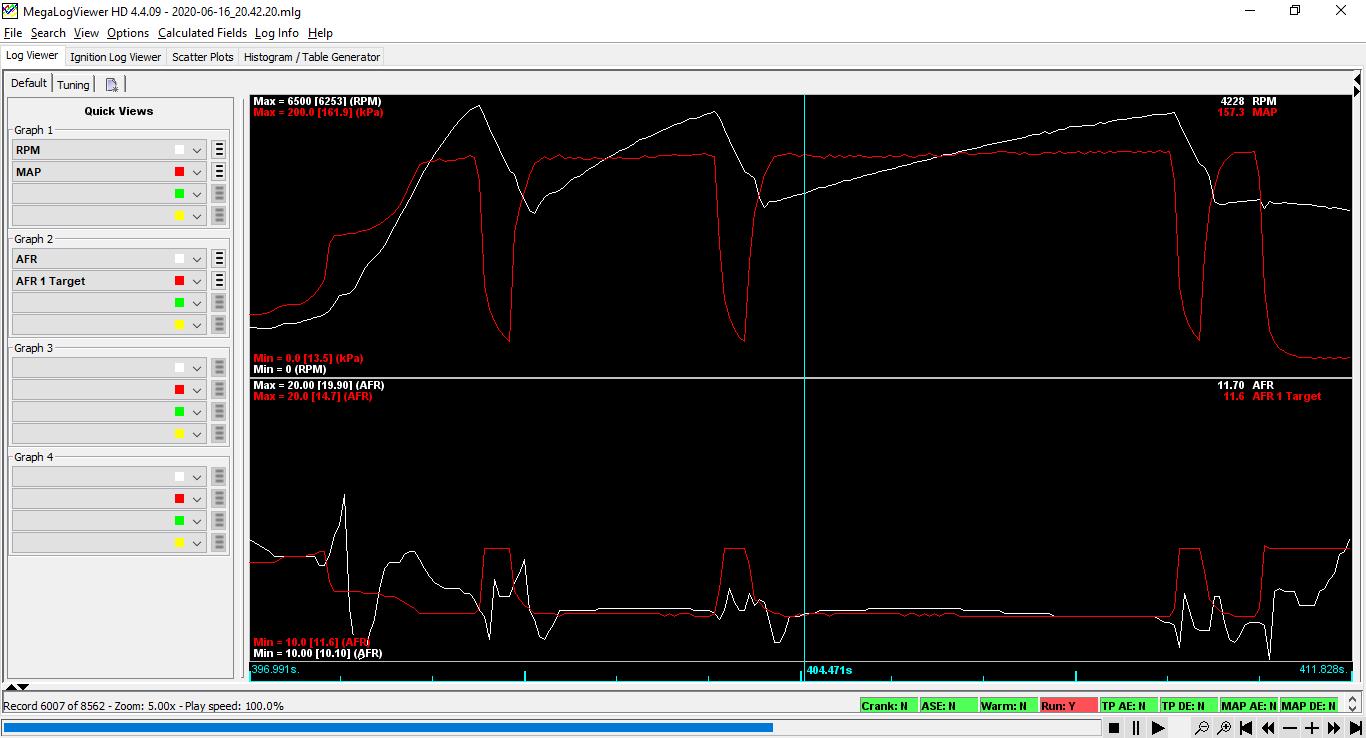Image resolution: width=1366 pixels, height=738 pixels.
Task: Click the new quick view tab icon
Action: [112, 85]
